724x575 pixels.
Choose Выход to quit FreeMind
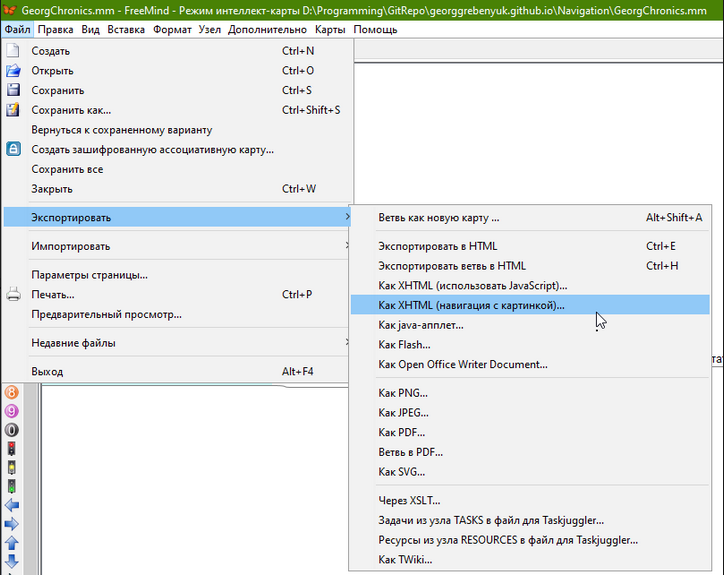tap(47, 372)
